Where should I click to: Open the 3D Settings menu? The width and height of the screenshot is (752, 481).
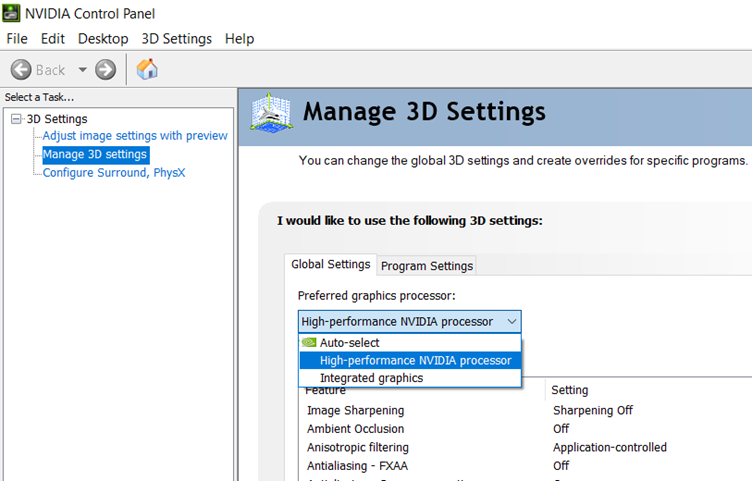[x=176, y=39]
